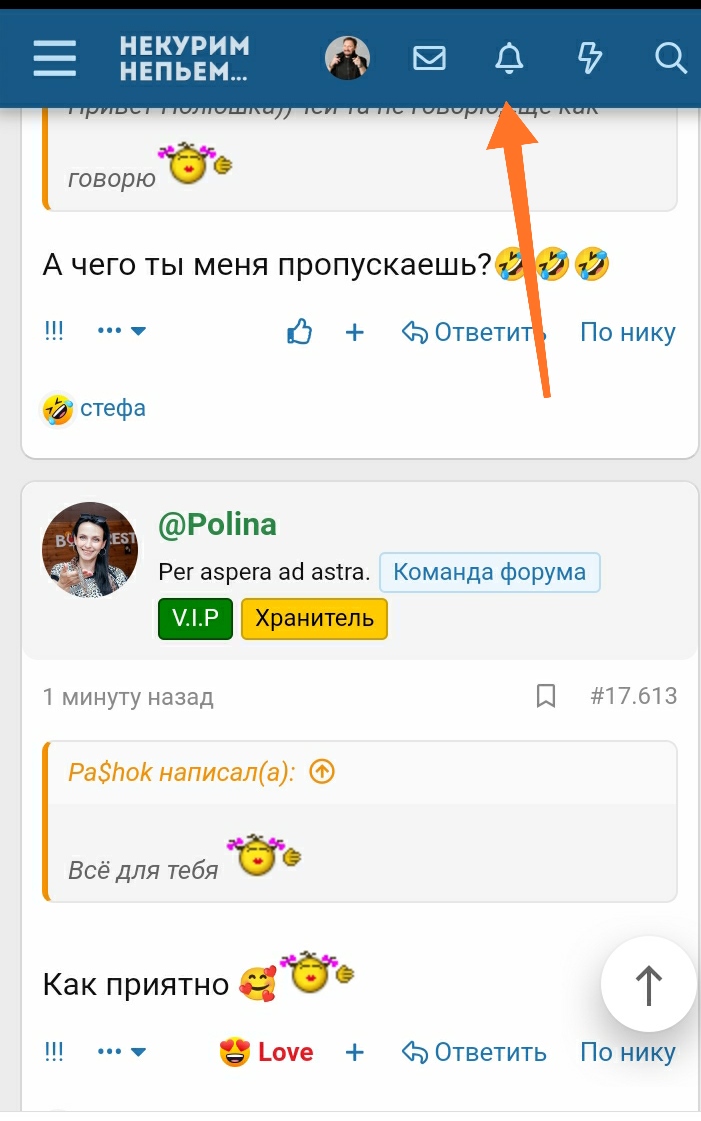Open post number #17.613 link

click(633, 696)
